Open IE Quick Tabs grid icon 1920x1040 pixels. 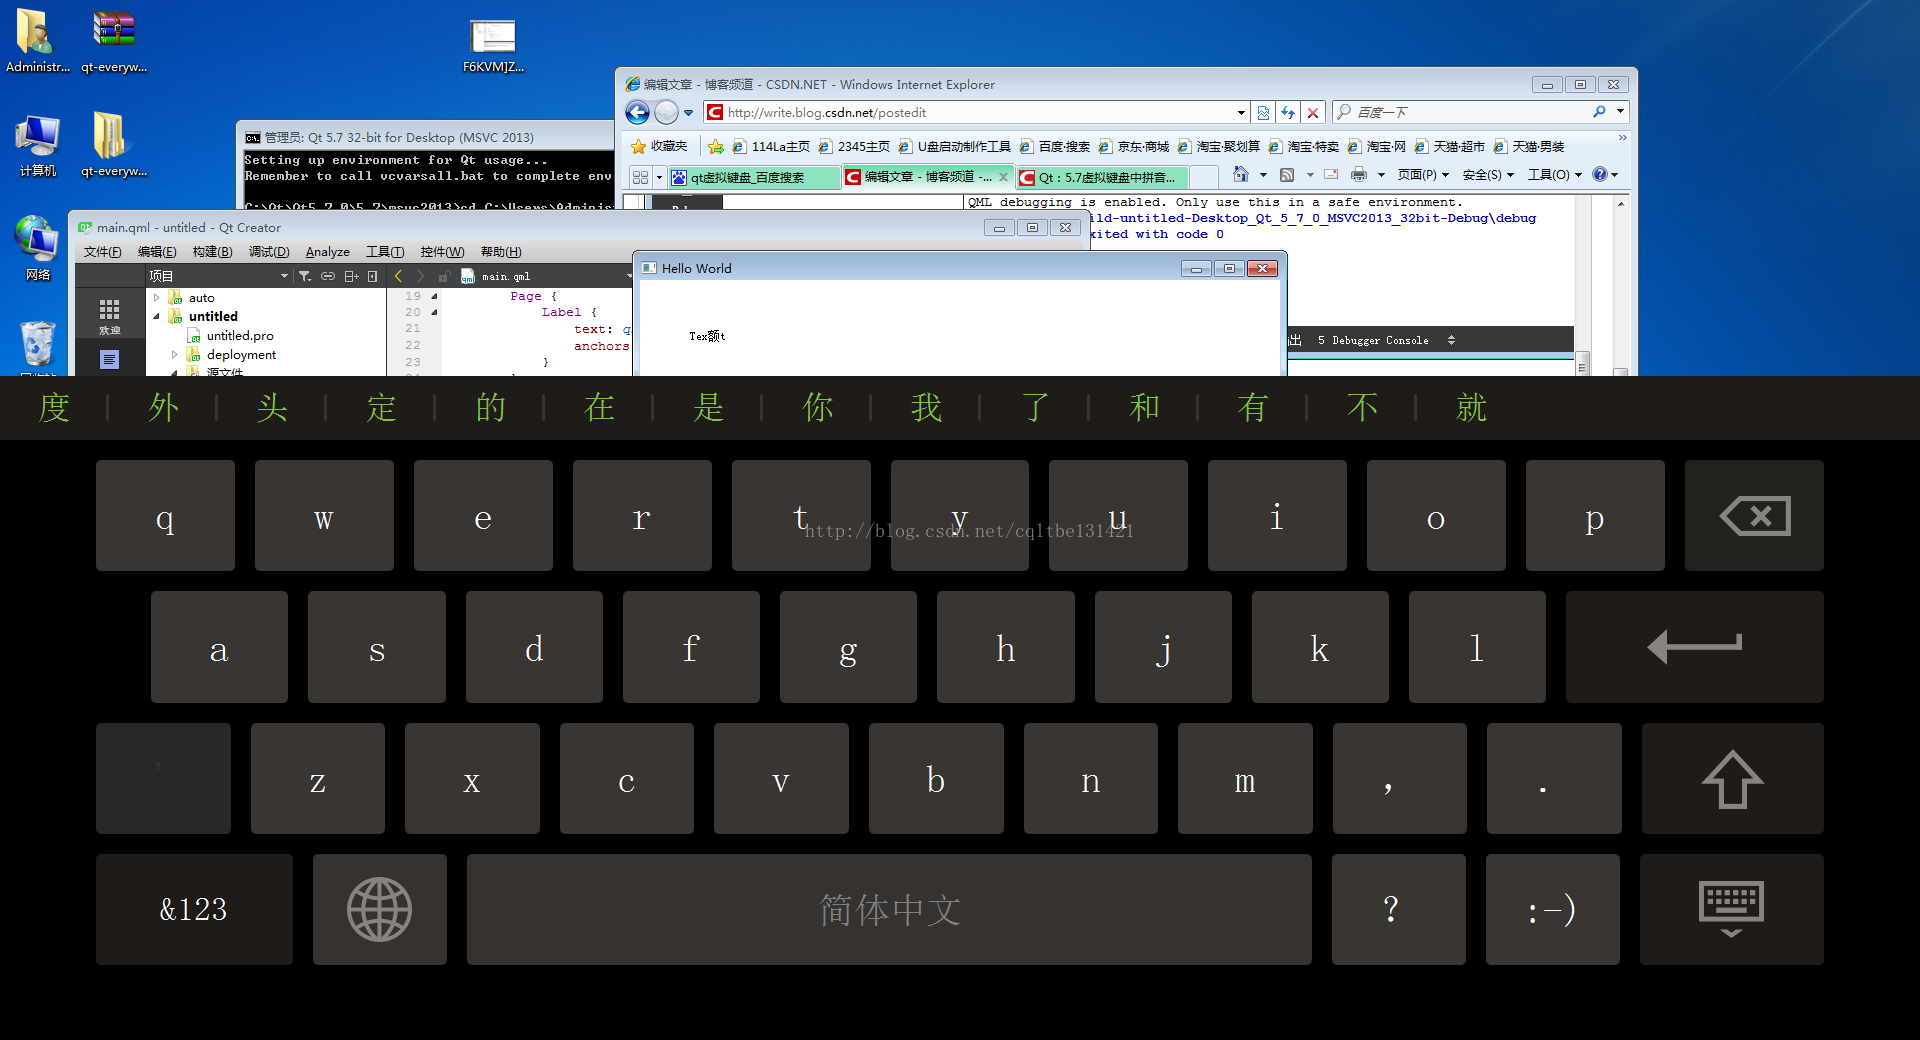(641, 177)
